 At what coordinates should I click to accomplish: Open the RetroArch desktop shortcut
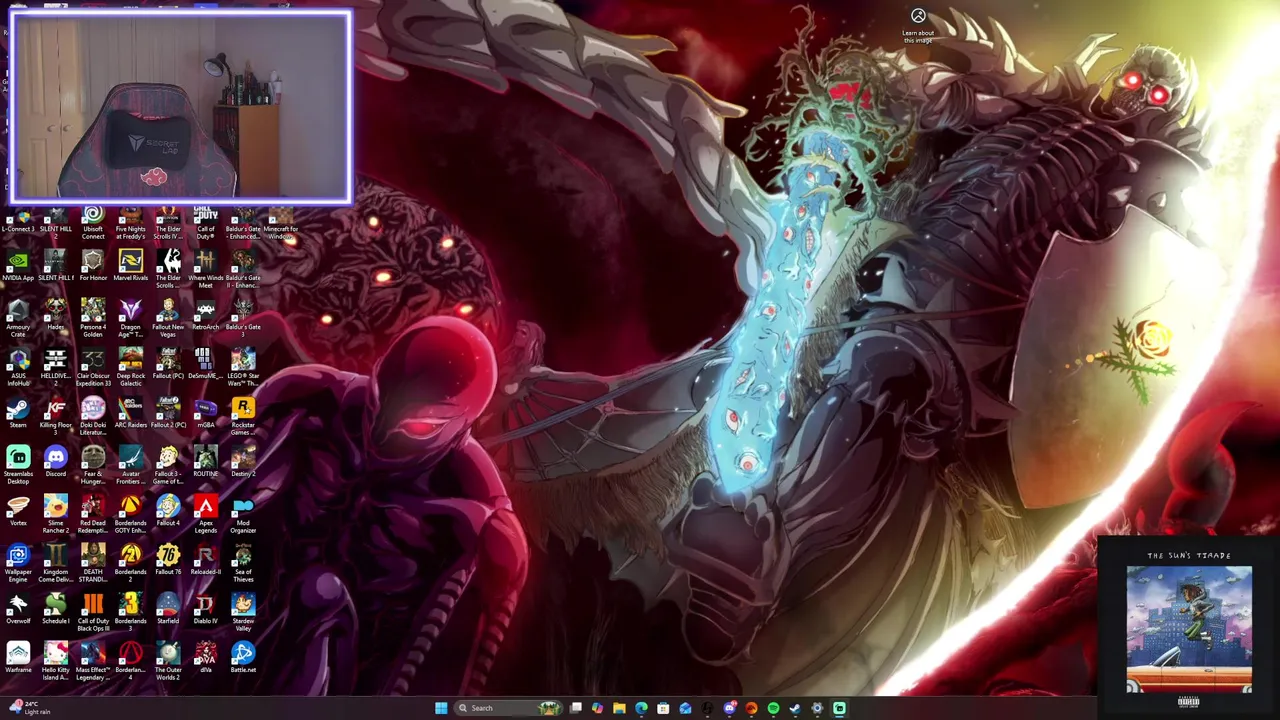pyautogui.click(x=205, y=316)
